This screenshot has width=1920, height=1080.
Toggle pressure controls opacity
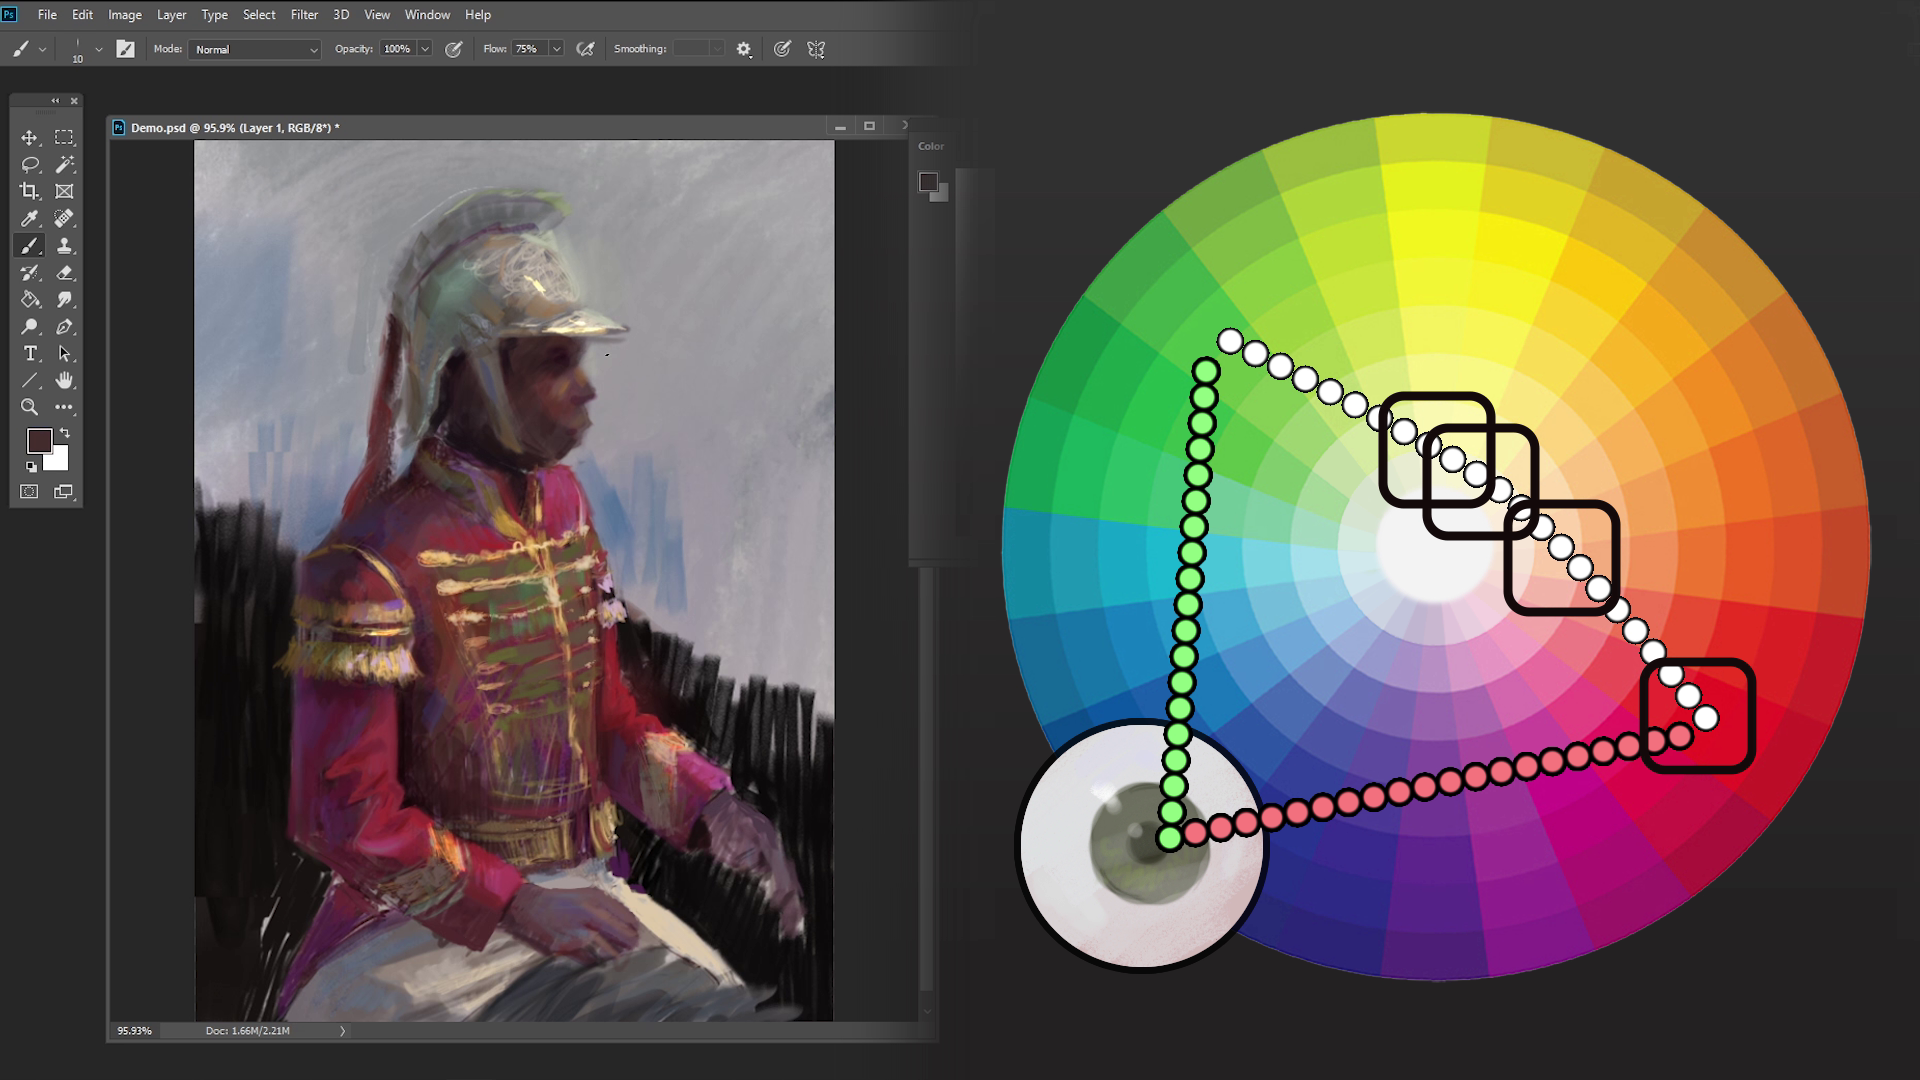coord(455,48)
